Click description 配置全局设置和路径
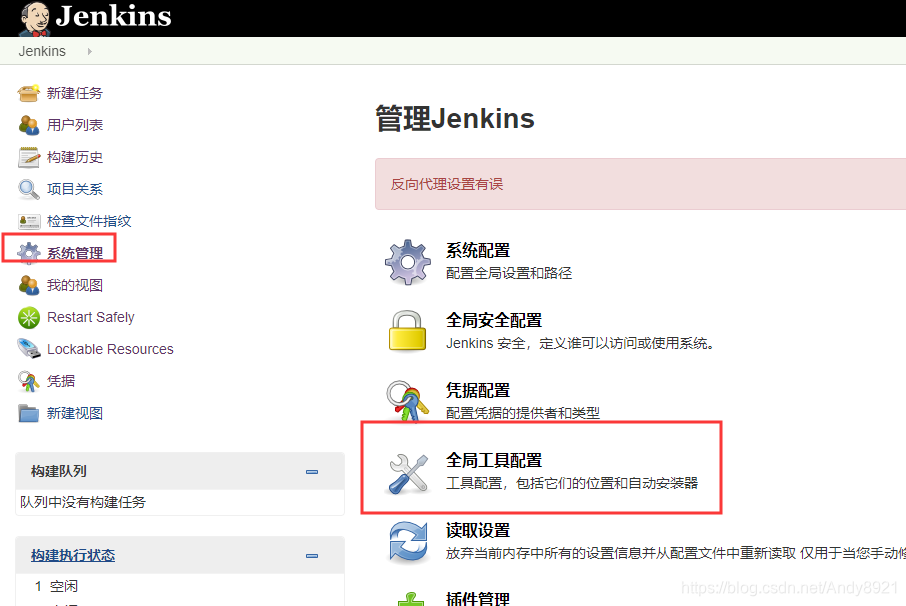The height and width of the screenshot is (606, 906). point(508,273)
